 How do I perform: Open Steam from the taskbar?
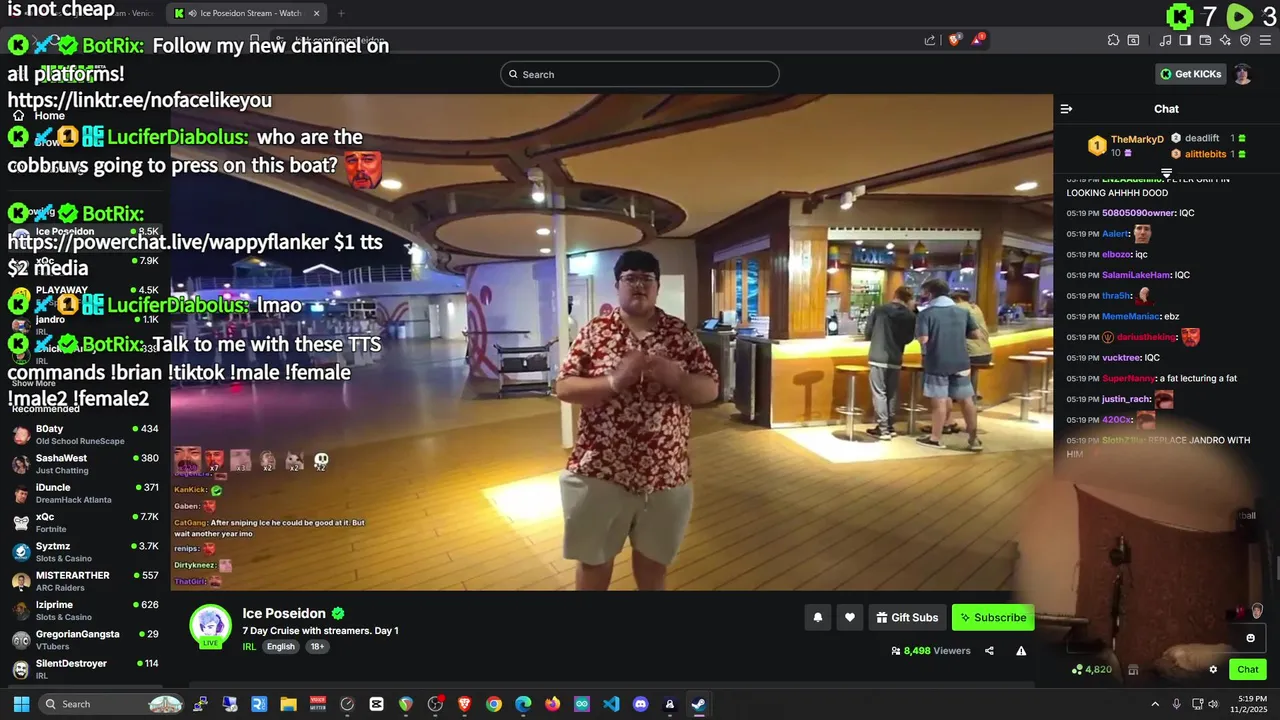click(699, 704)
